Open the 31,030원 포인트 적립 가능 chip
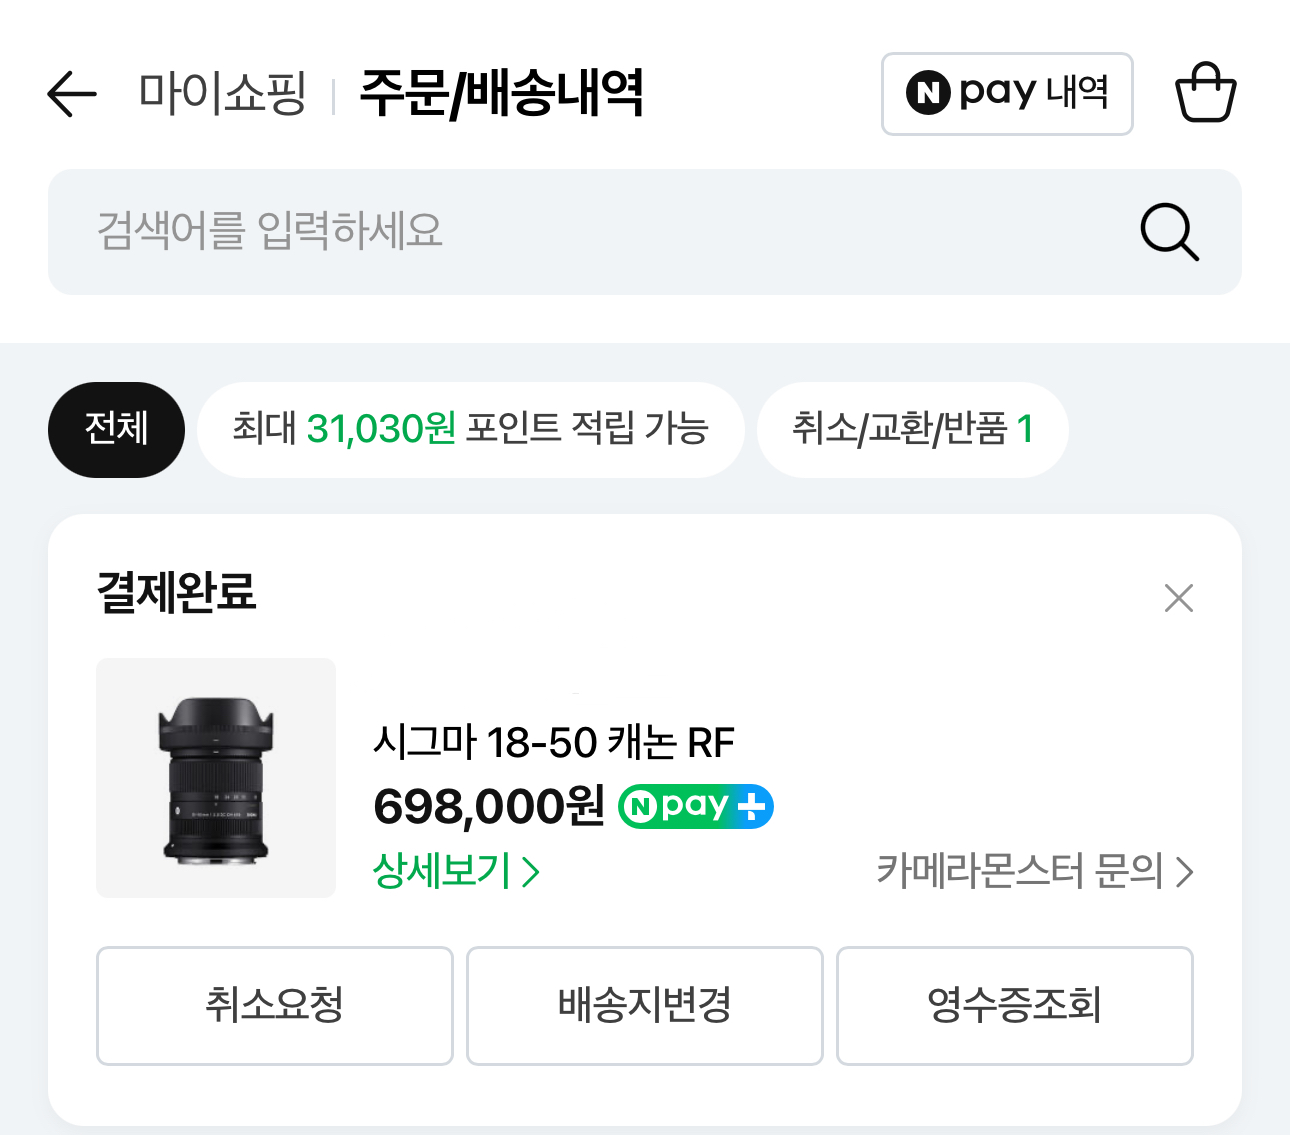The width and height of the screenshot is (1290, 1135). click(471, 429)
